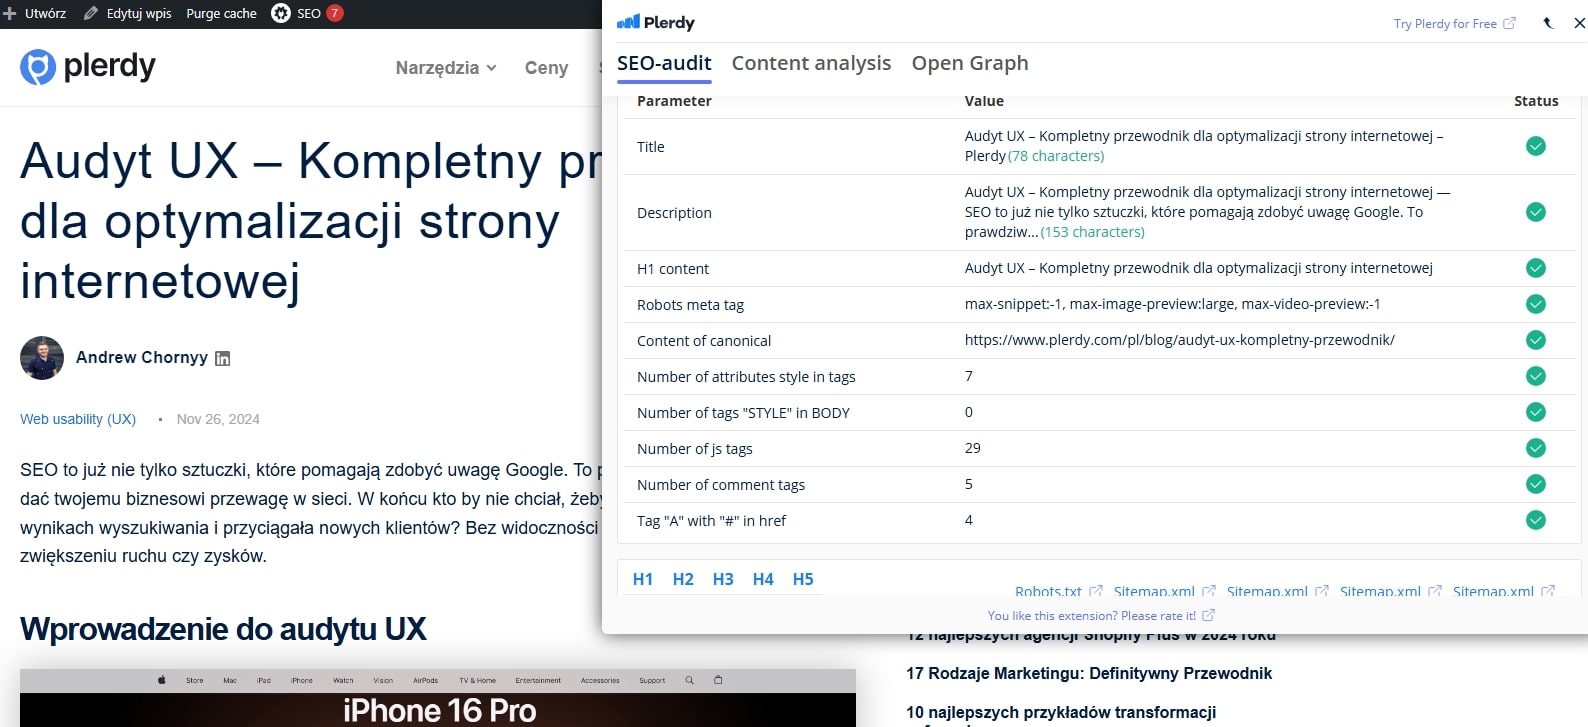
Task: Click the "Title" parameter cell
Action: pos(651,147)
